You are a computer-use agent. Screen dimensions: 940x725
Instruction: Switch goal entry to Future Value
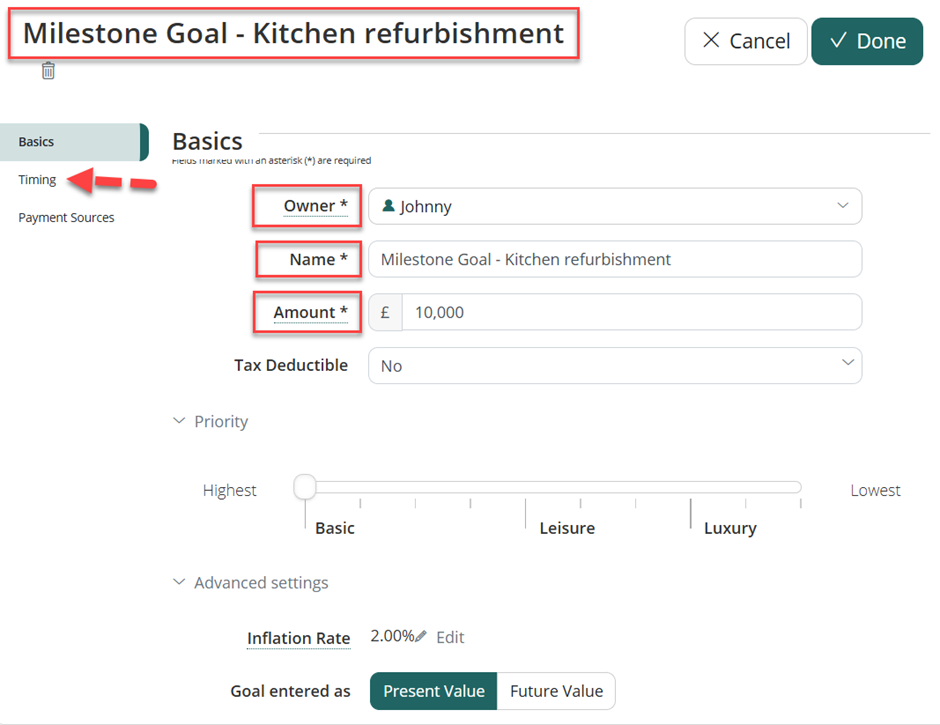[556, 691]
